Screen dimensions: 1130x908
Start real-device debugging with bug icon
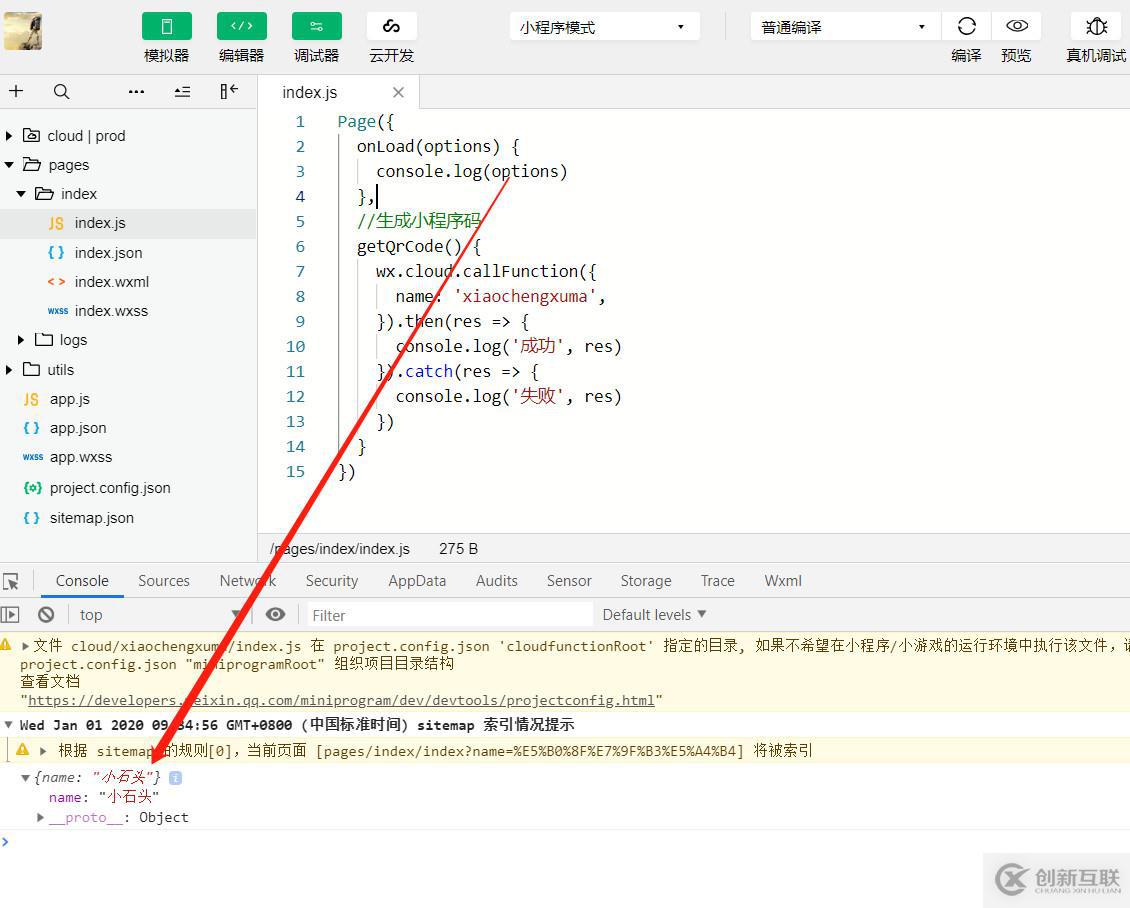(x=1096, y=27)
